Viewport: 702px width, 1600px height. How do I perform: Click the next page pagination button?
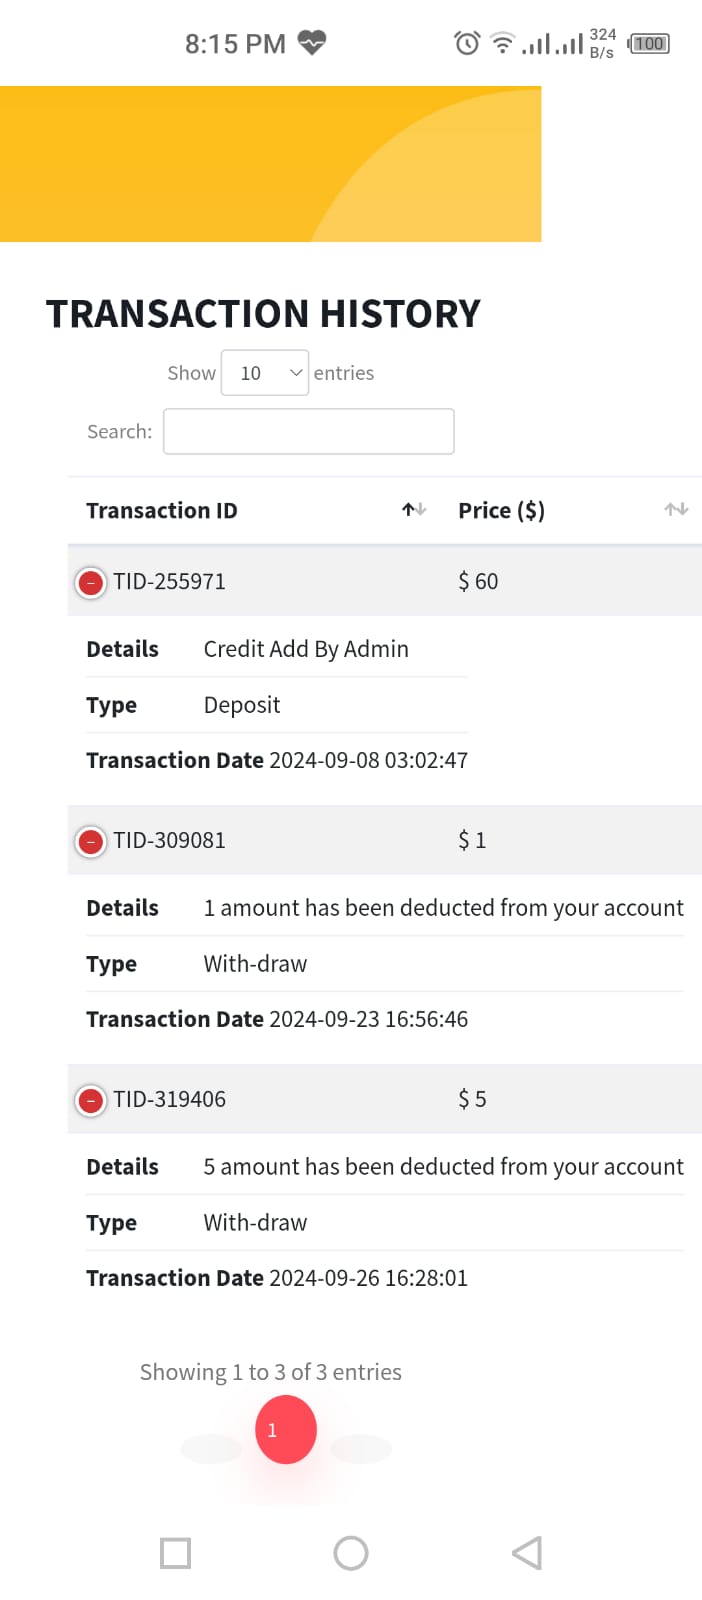point(361,1448)
